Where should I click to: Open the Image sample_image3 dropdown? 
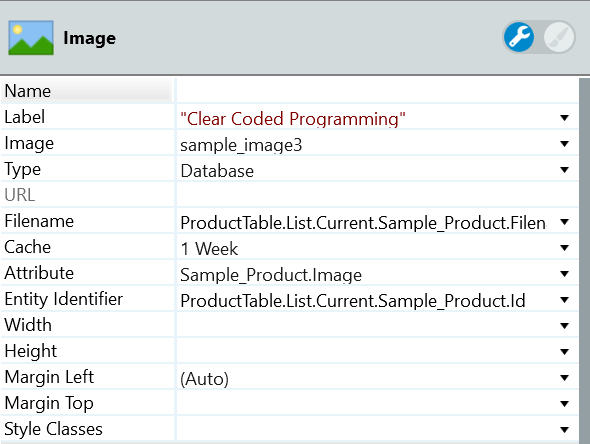tap(564, 144)
